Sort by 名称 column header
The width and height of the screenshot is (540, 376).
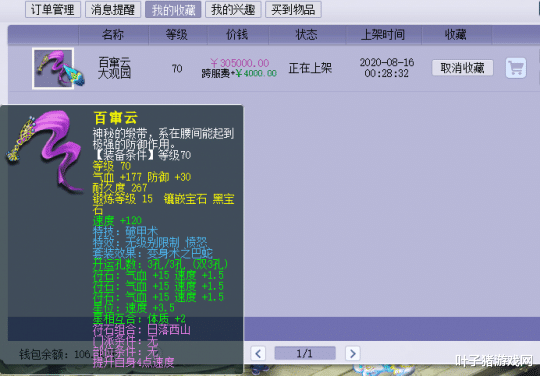[113, 34]
